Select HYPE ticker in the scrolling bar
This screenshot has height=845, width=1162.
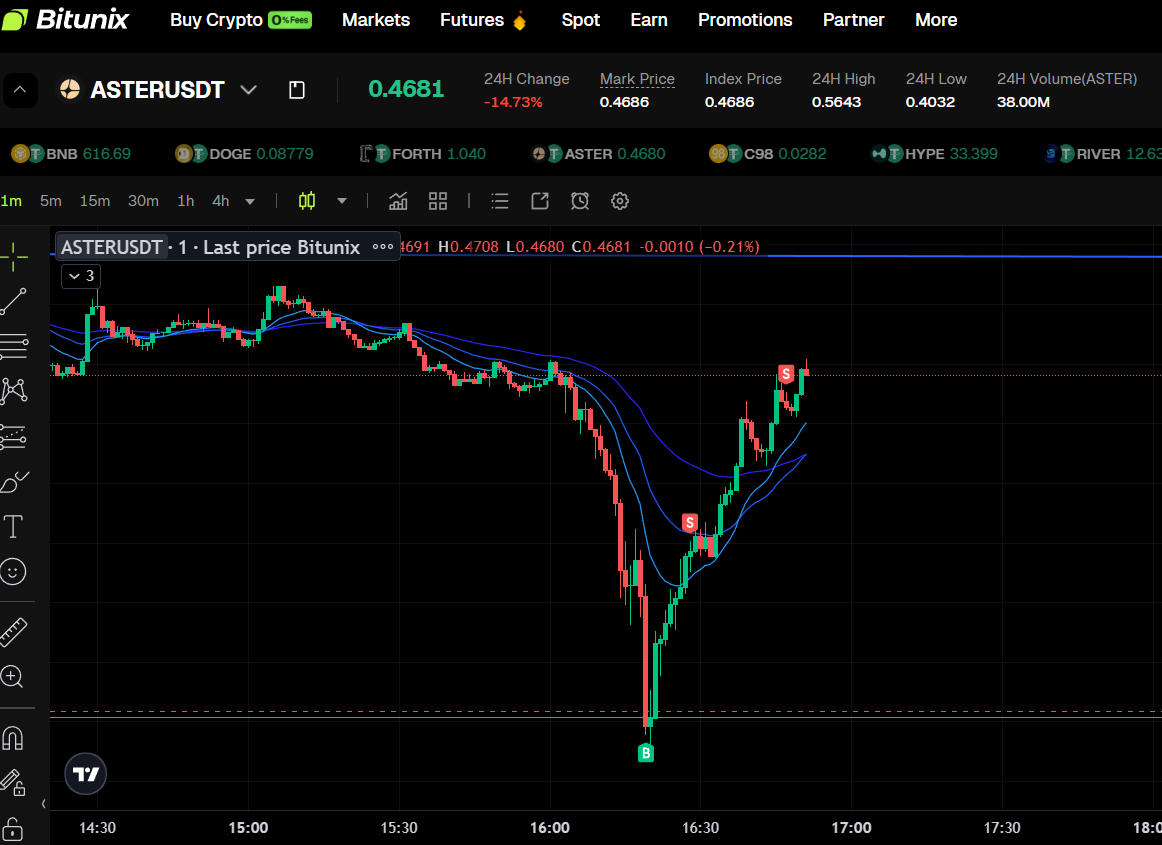tap(934, 154)
